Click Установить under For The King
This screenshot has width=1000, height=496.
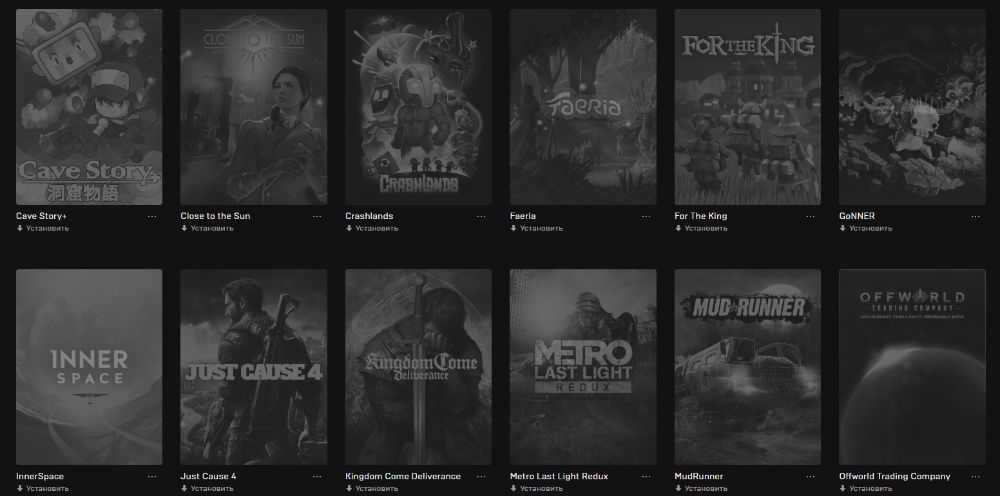click(701, 228)
